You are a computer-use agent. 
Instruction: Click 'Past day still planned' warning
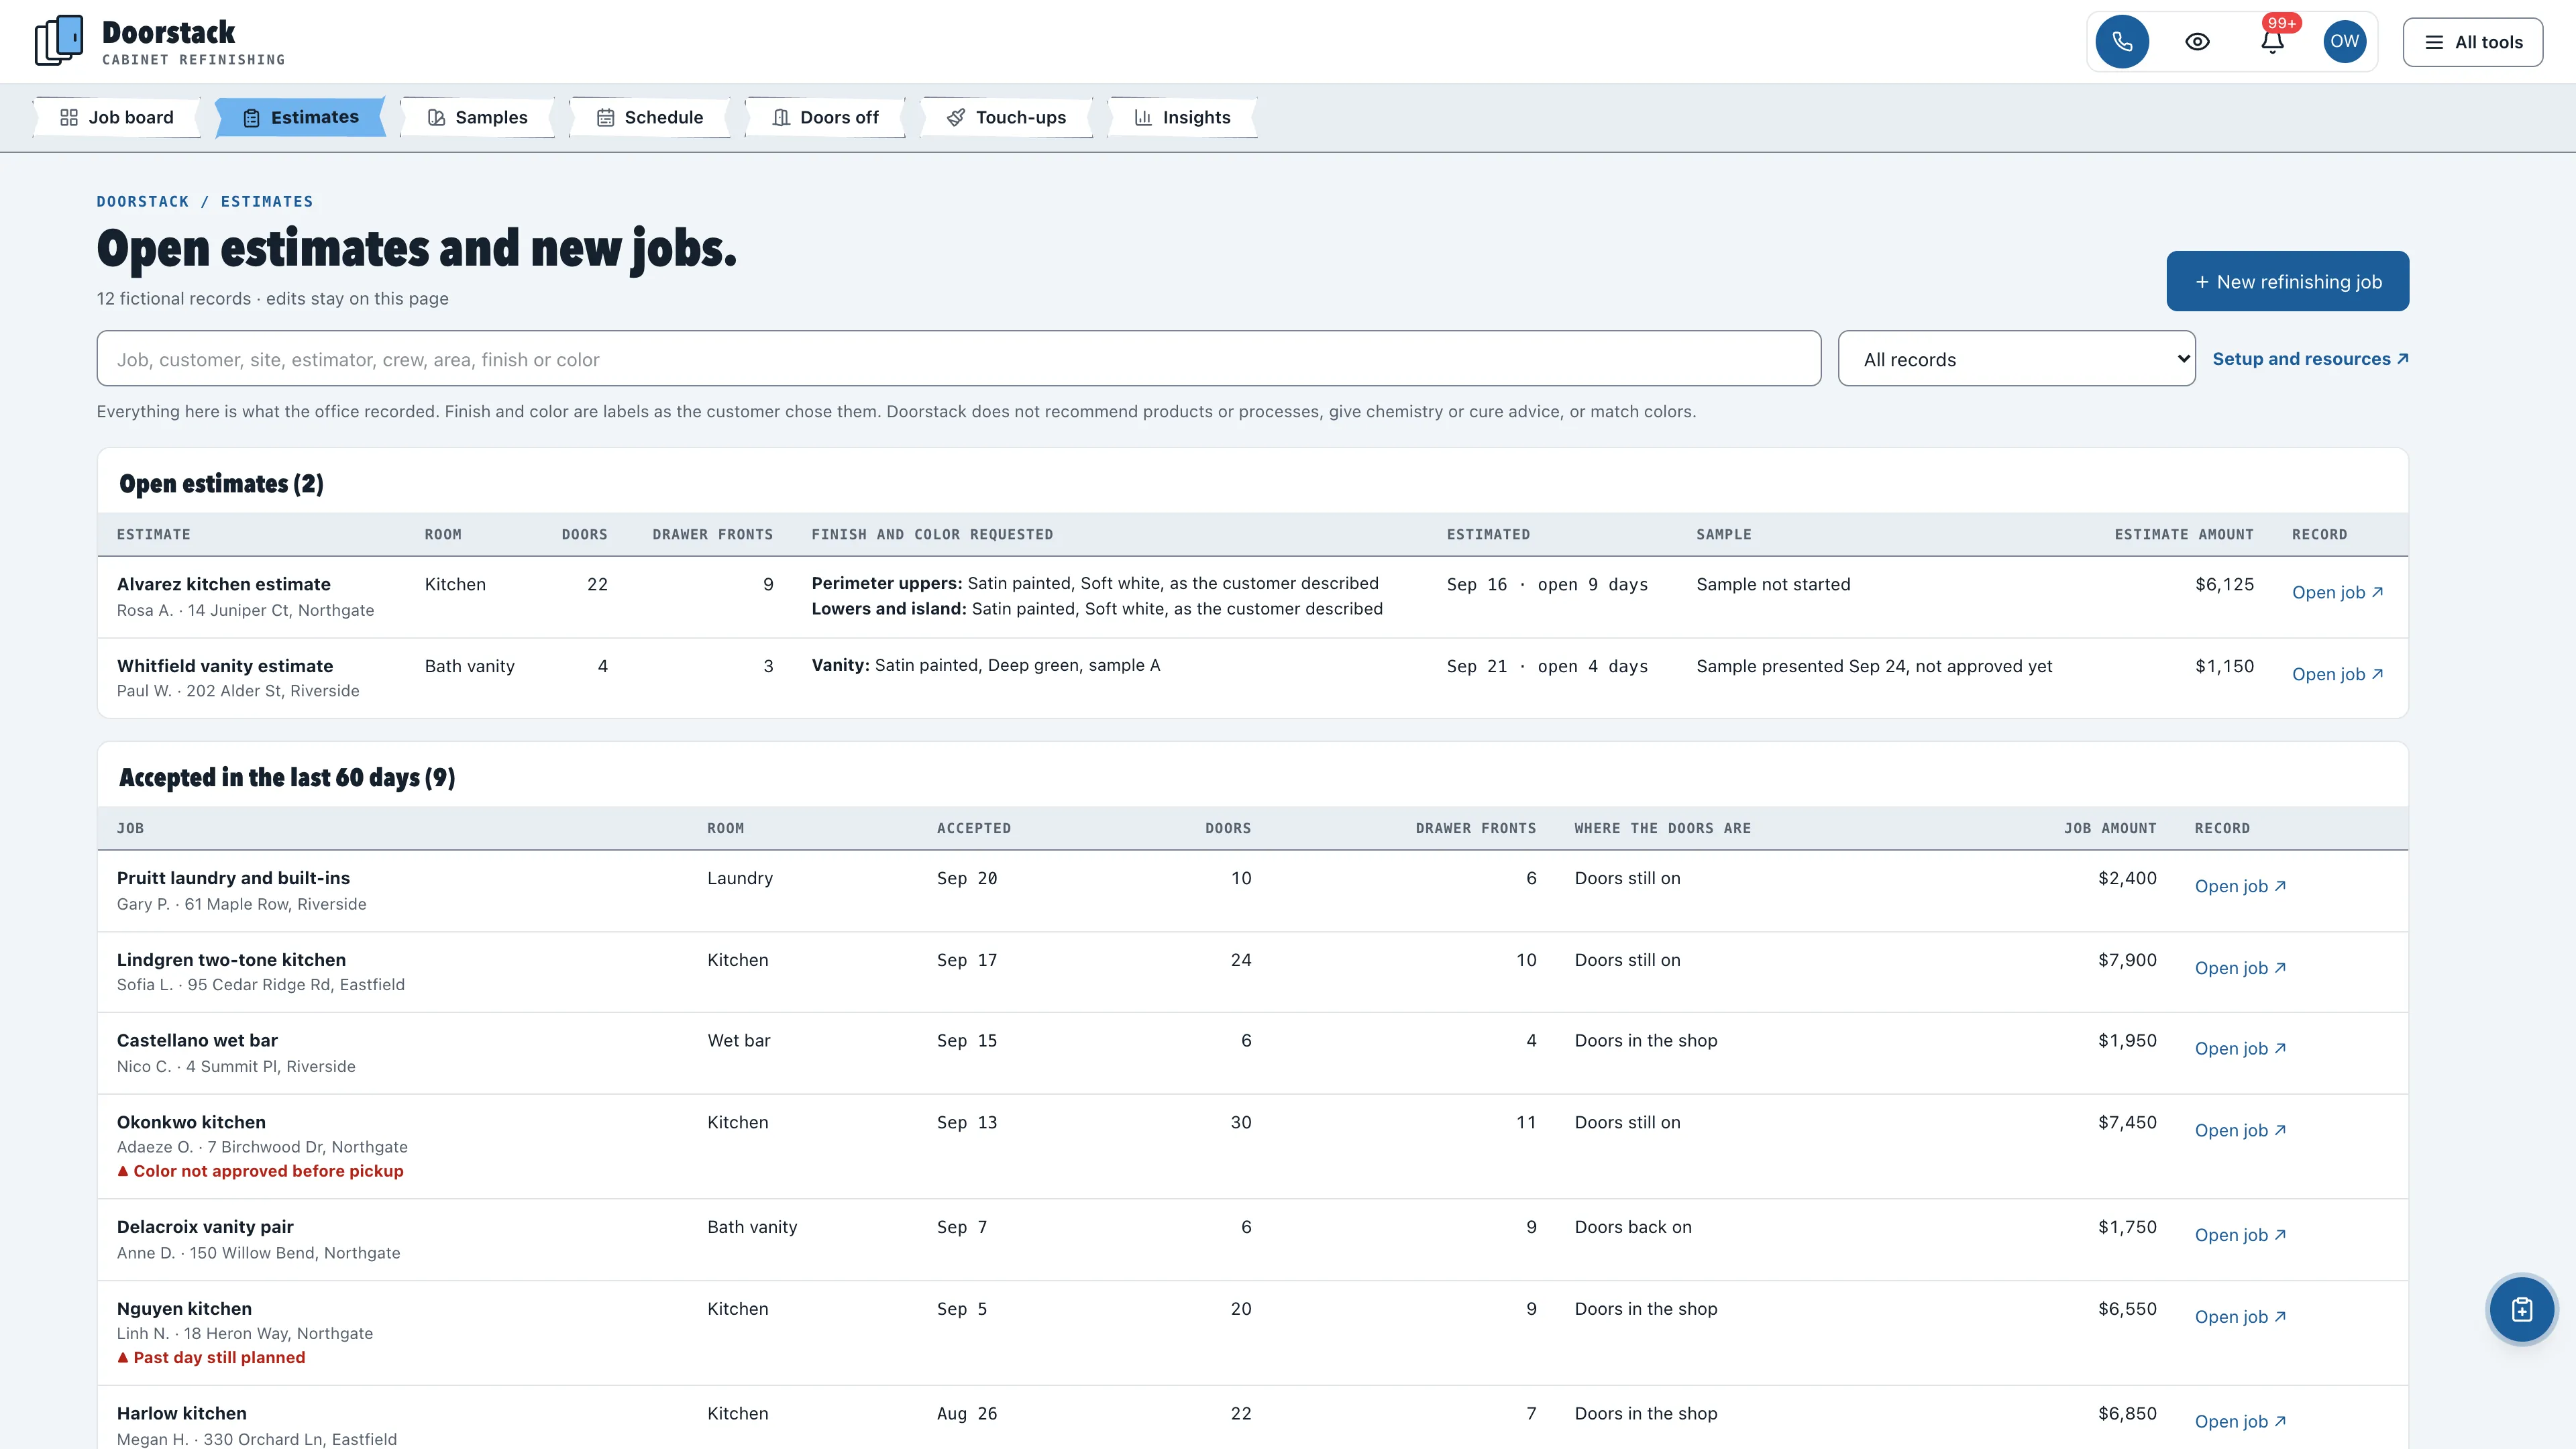click(x=211, y=1357)
